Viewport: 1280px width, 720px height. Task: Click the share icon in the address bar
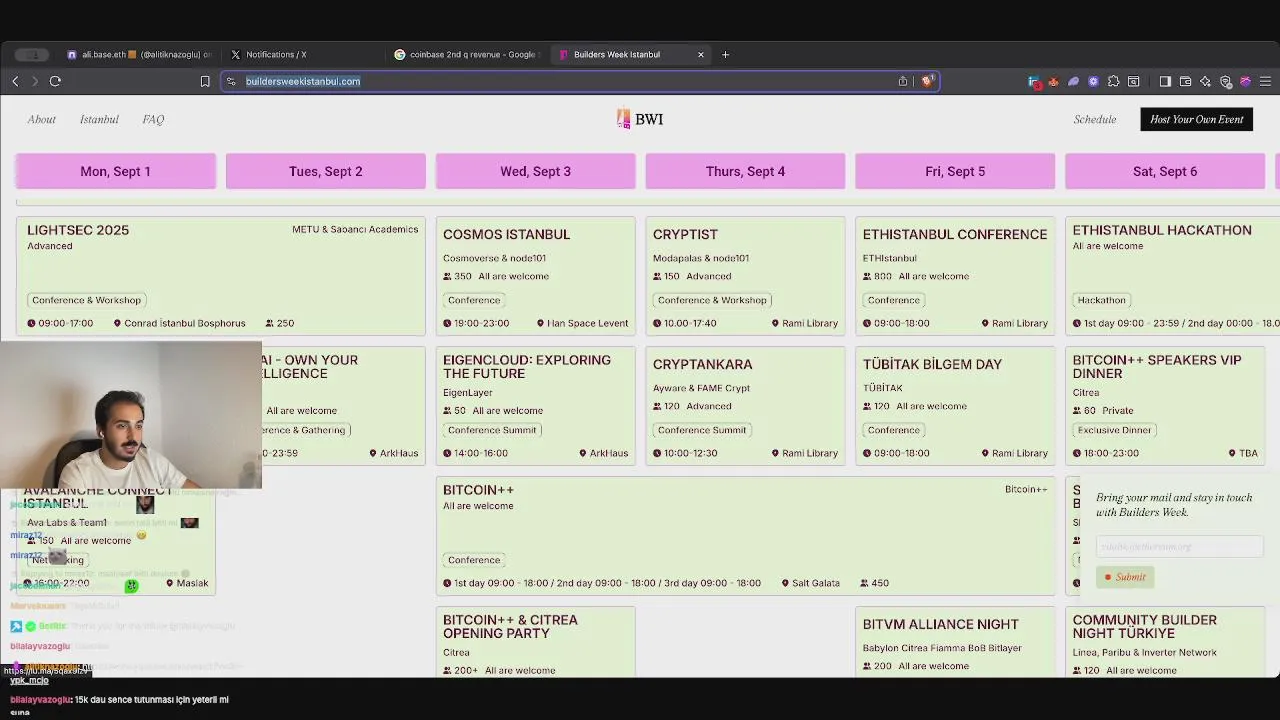pyautogui.click(x=903, y=81)
